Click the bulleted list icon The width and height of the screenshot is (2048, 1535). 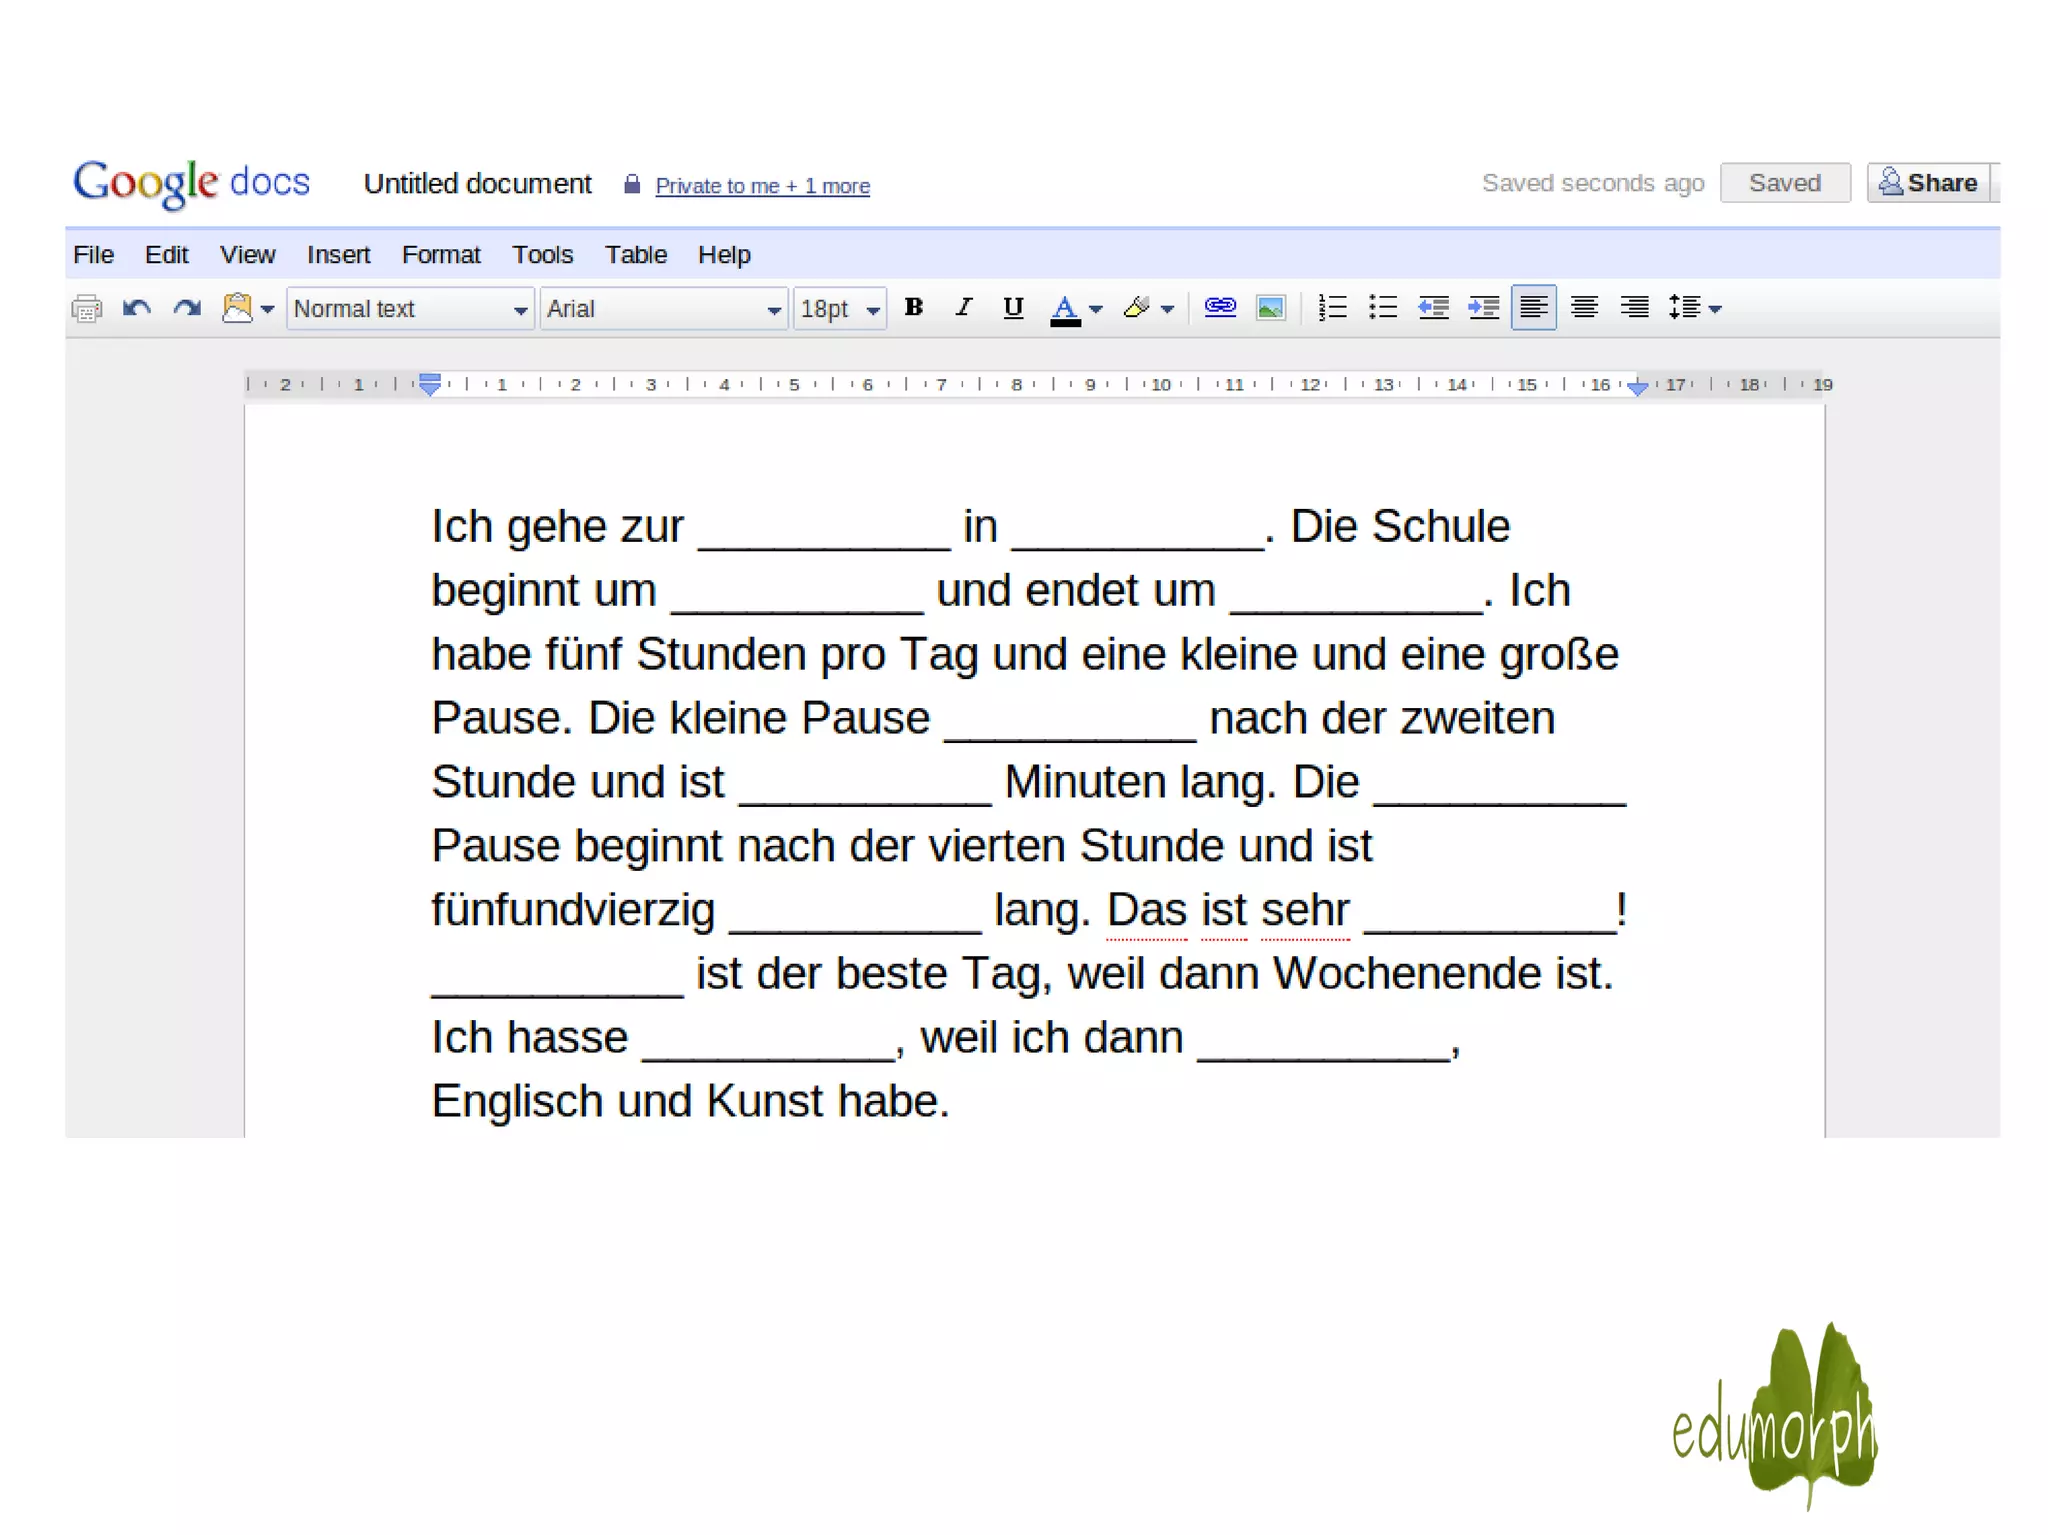pyautogui.click(x=1382, y=307)
